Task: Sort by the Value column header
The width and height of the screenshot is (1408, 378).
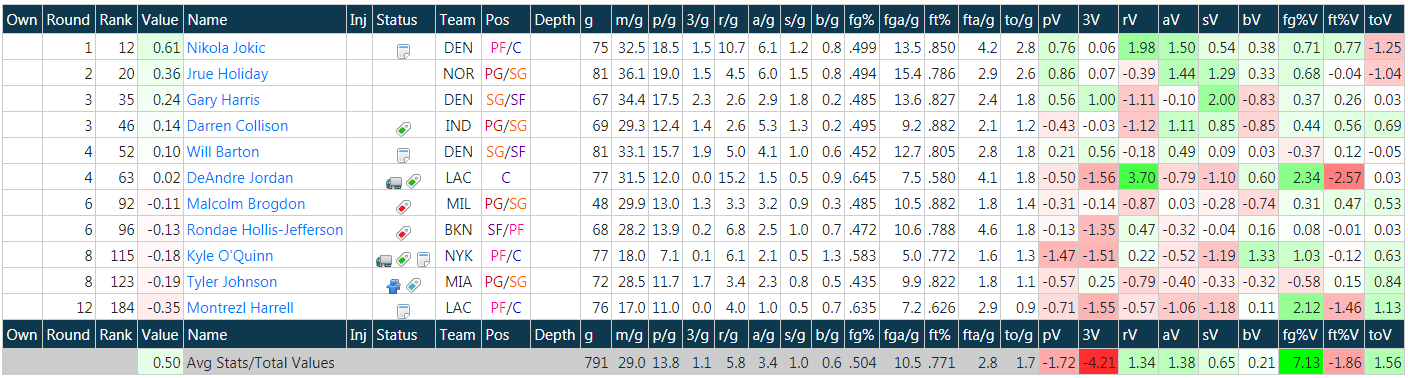Action: click(x=160, y=20)
